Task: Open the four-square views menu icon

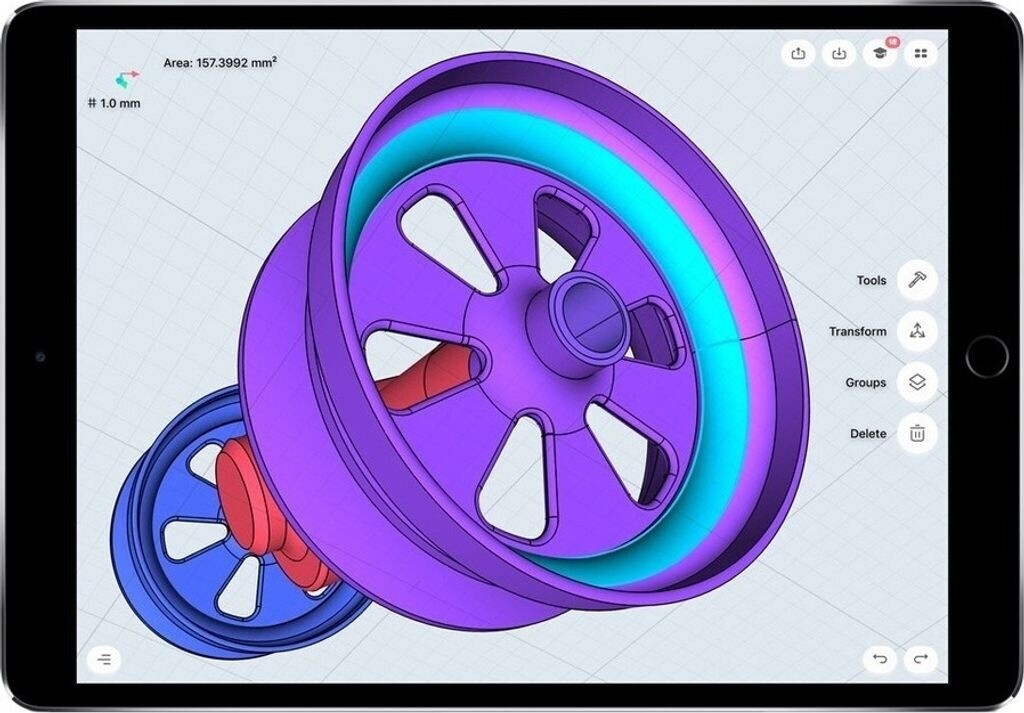Action: click(x=921, y=54)
